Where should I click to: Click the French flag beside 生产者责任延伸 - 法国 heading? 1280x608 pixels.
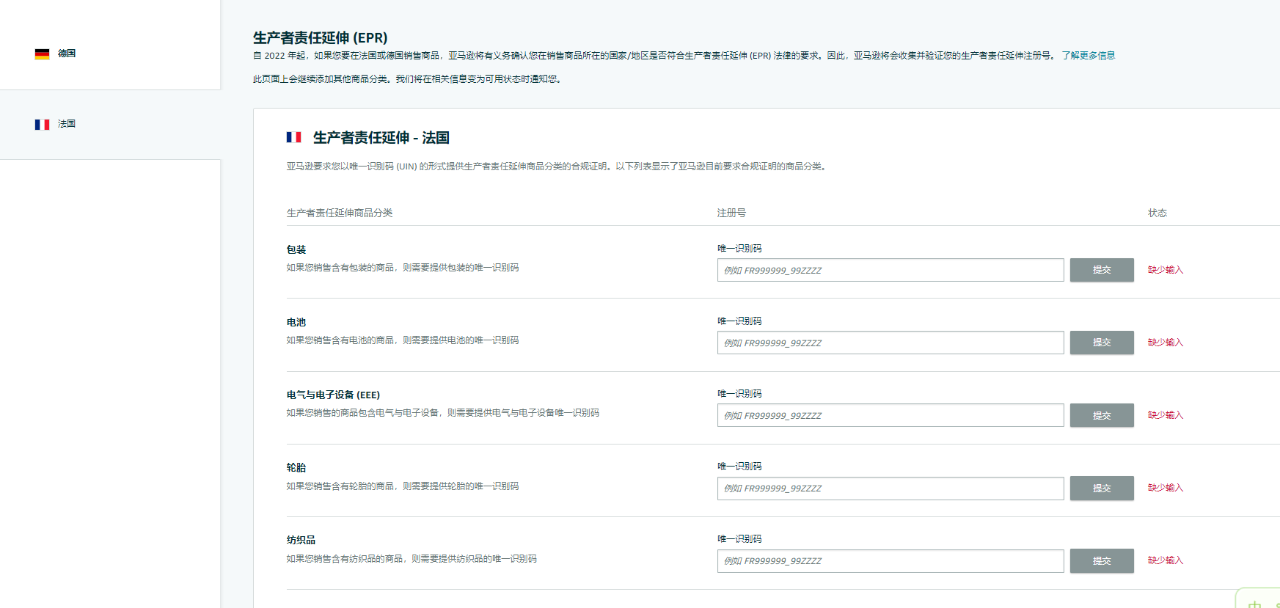click(x=293, y=137)
